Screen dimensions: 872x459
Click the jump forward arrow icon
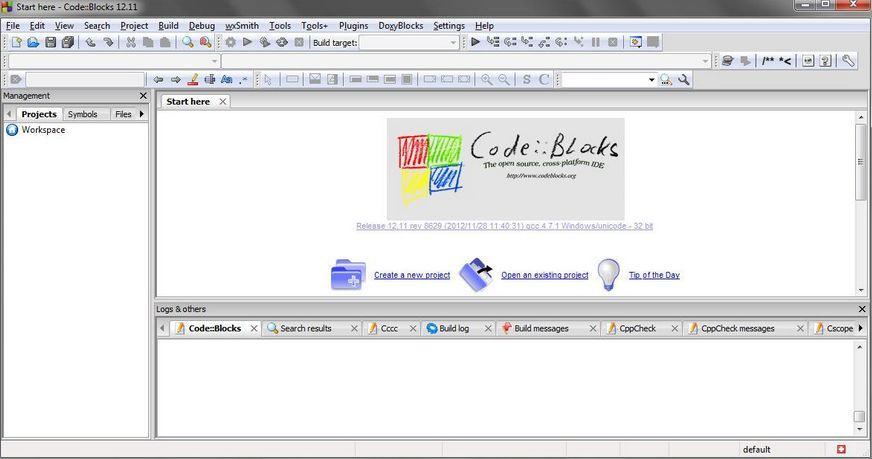tap(176, 80)
